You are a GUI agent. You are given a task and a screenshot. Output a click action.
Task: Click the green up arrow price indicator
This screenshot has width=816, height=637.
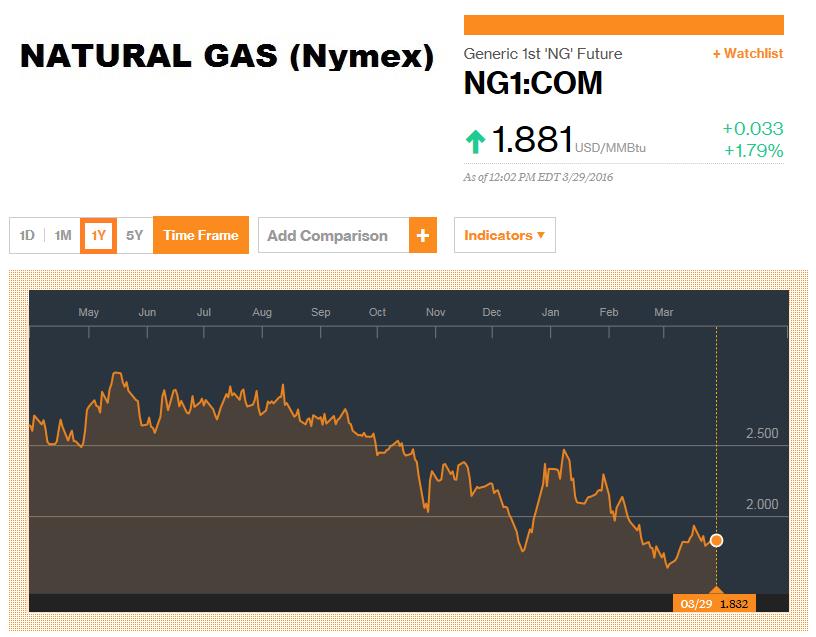[475, 142]
